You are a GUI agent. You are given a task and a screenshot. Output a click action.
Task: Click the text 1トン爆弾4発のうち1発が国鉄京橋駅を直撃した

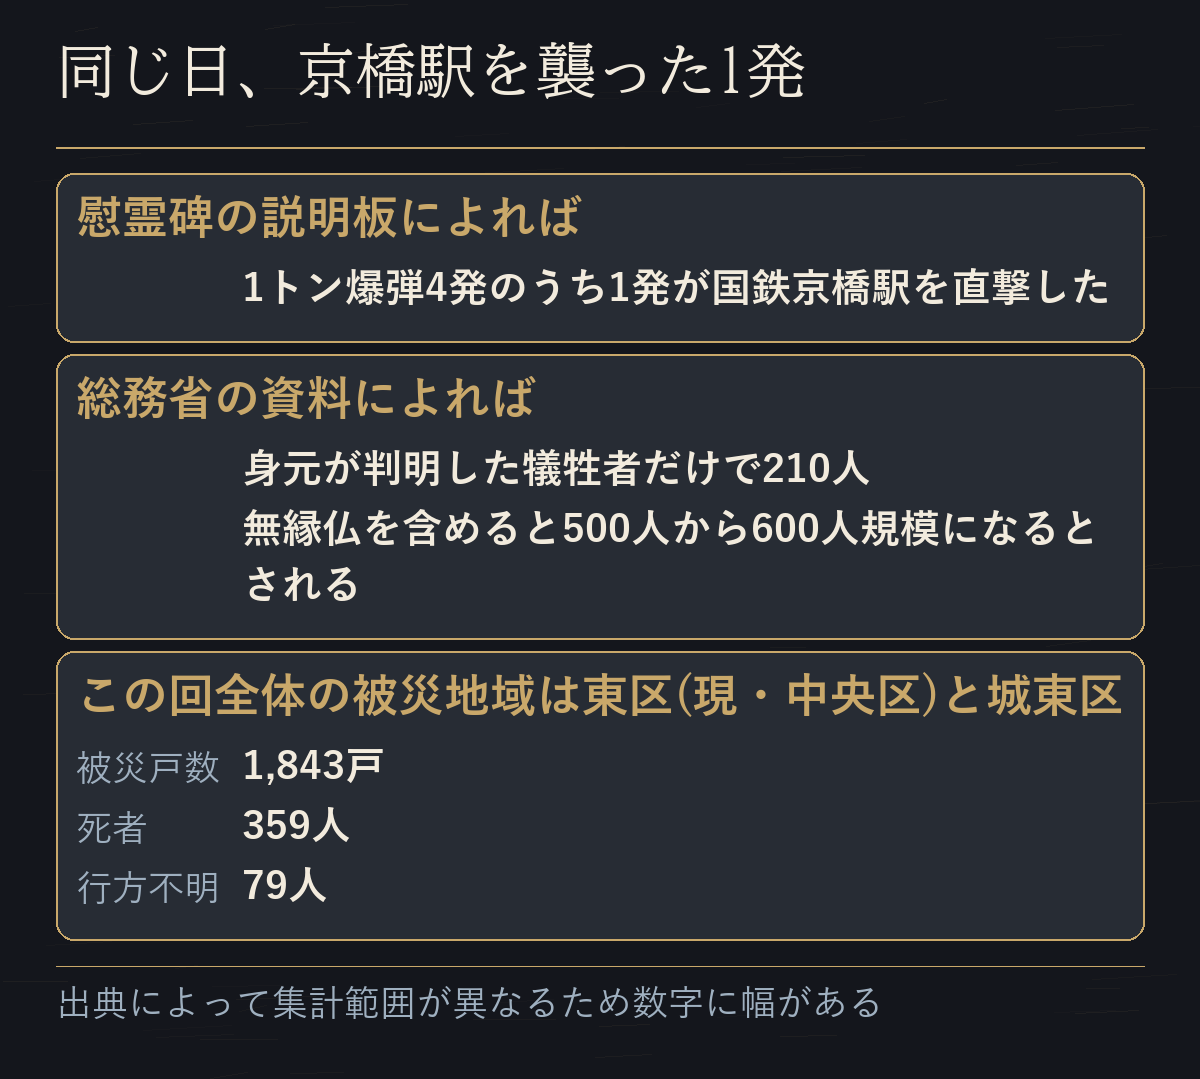click(676, 288)
